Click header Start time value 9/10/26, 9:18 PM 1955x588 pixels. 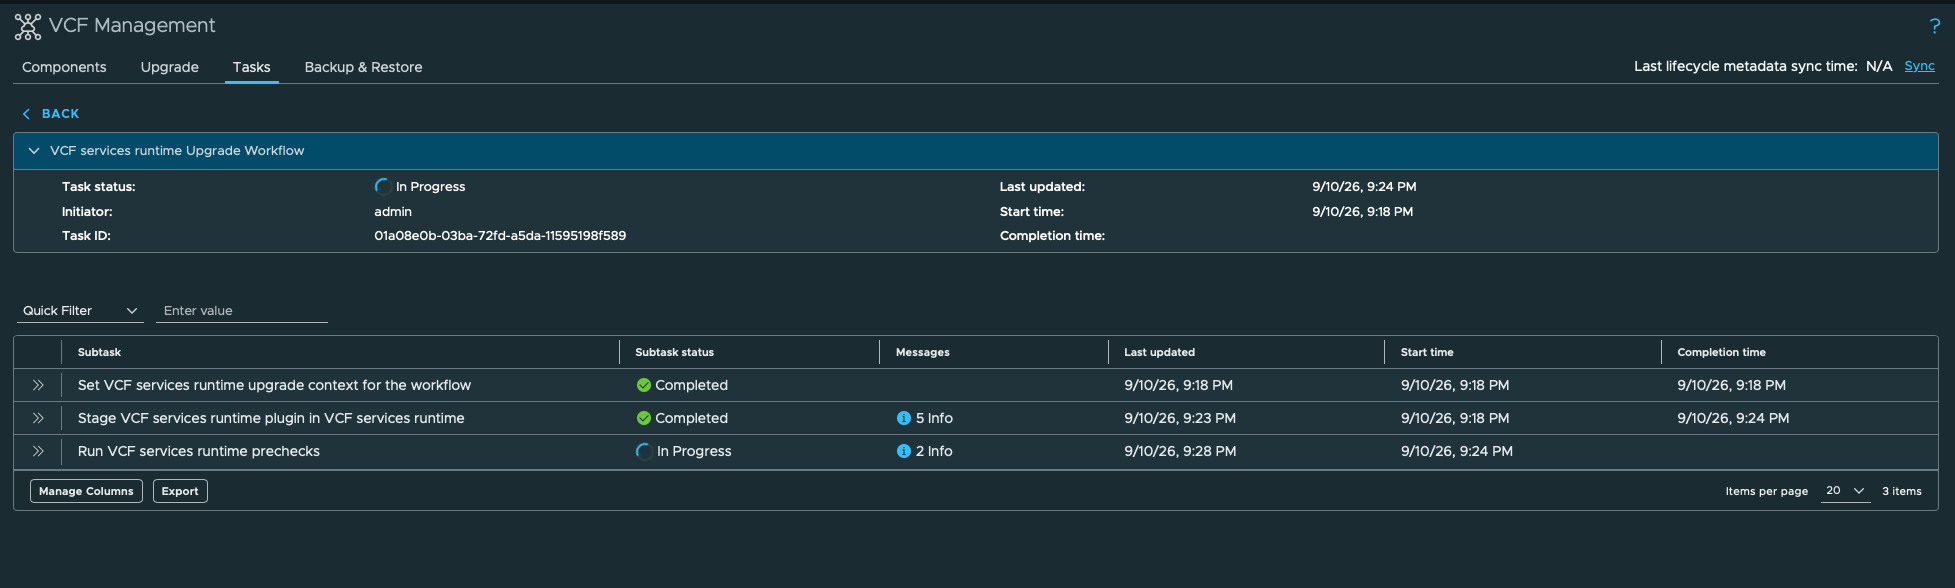coord(1363,212)
